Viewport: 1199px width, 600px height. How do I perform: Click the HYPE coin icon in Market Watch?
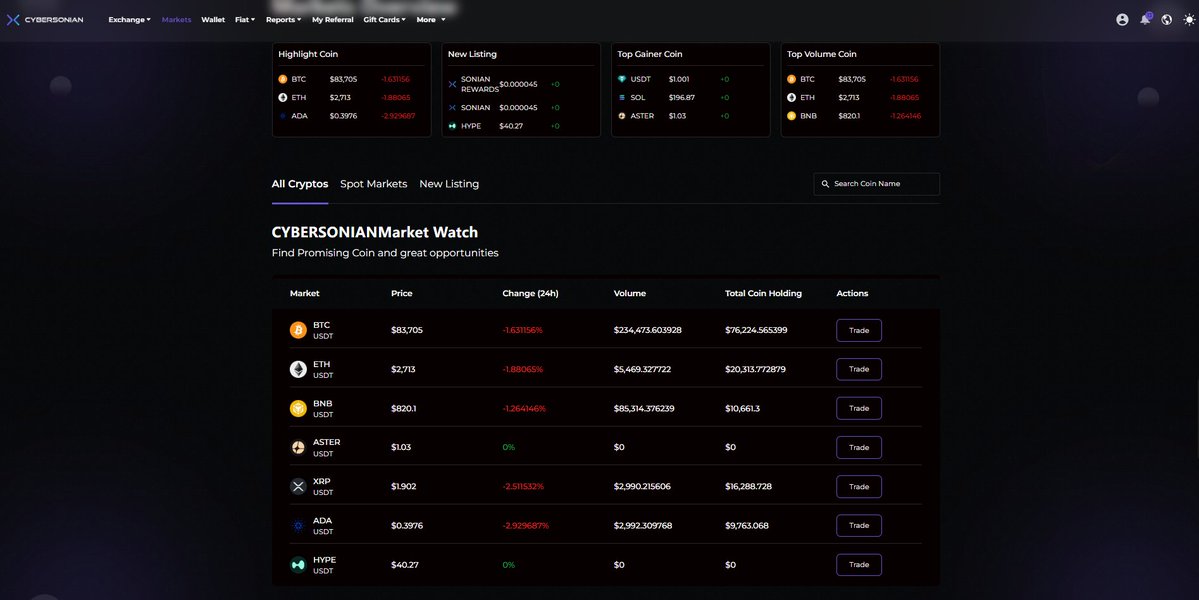(x=297, y=563)
